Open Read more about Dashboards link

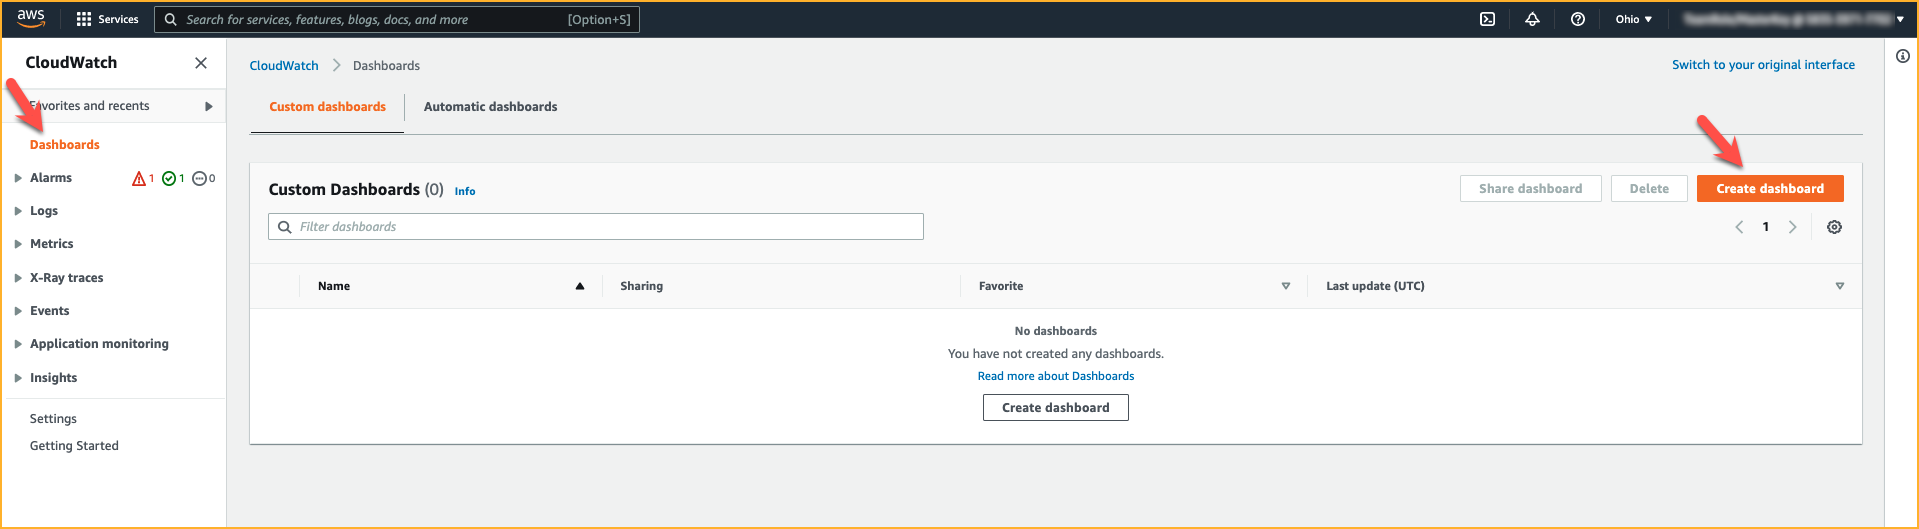[1056, 376]
